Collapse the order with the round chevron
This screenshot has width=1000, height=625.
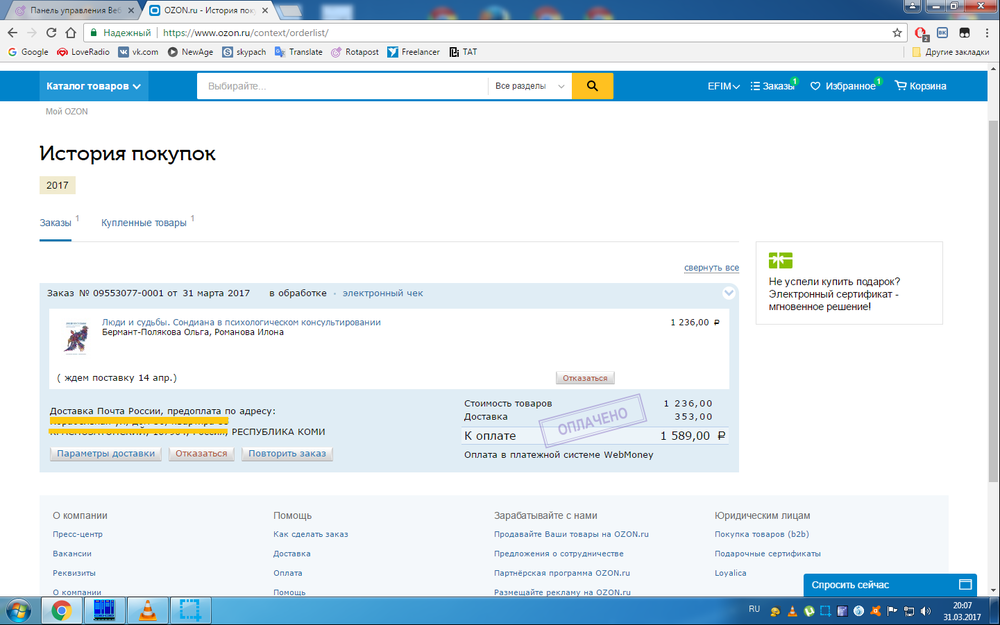coord(728,293)
